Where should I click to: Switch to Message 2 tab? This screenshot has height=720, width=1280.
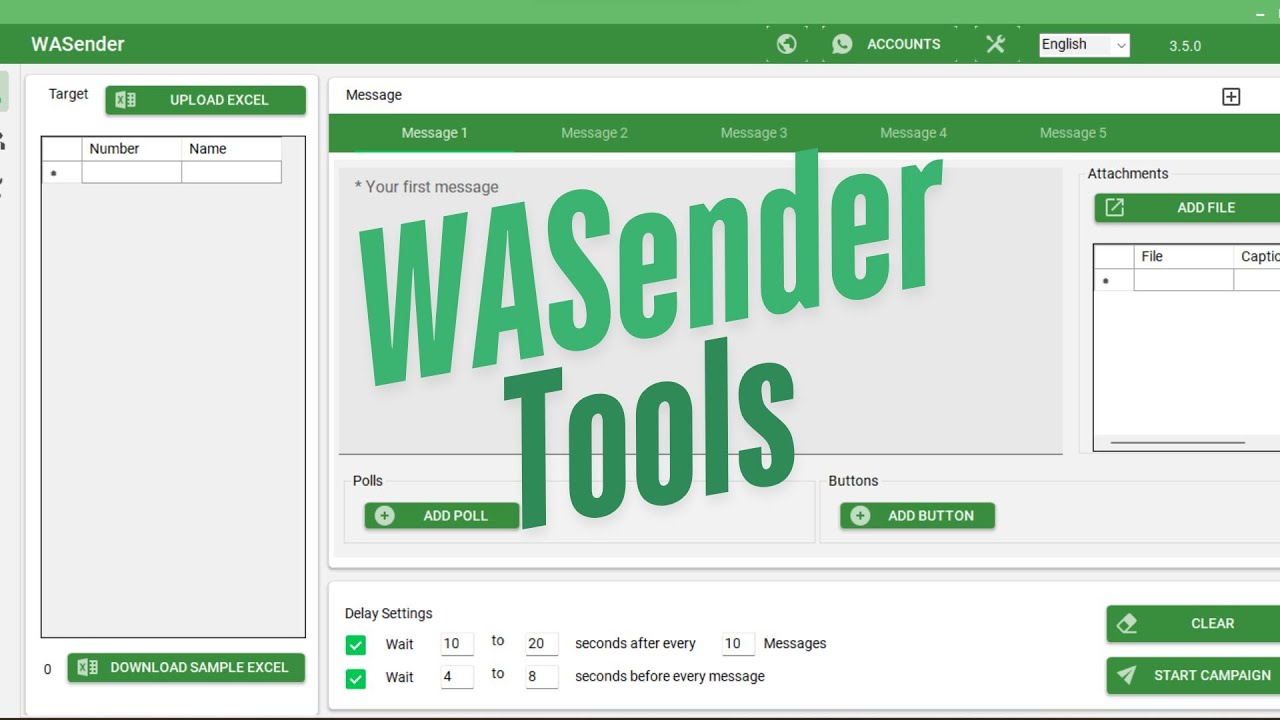pos(594,133)
